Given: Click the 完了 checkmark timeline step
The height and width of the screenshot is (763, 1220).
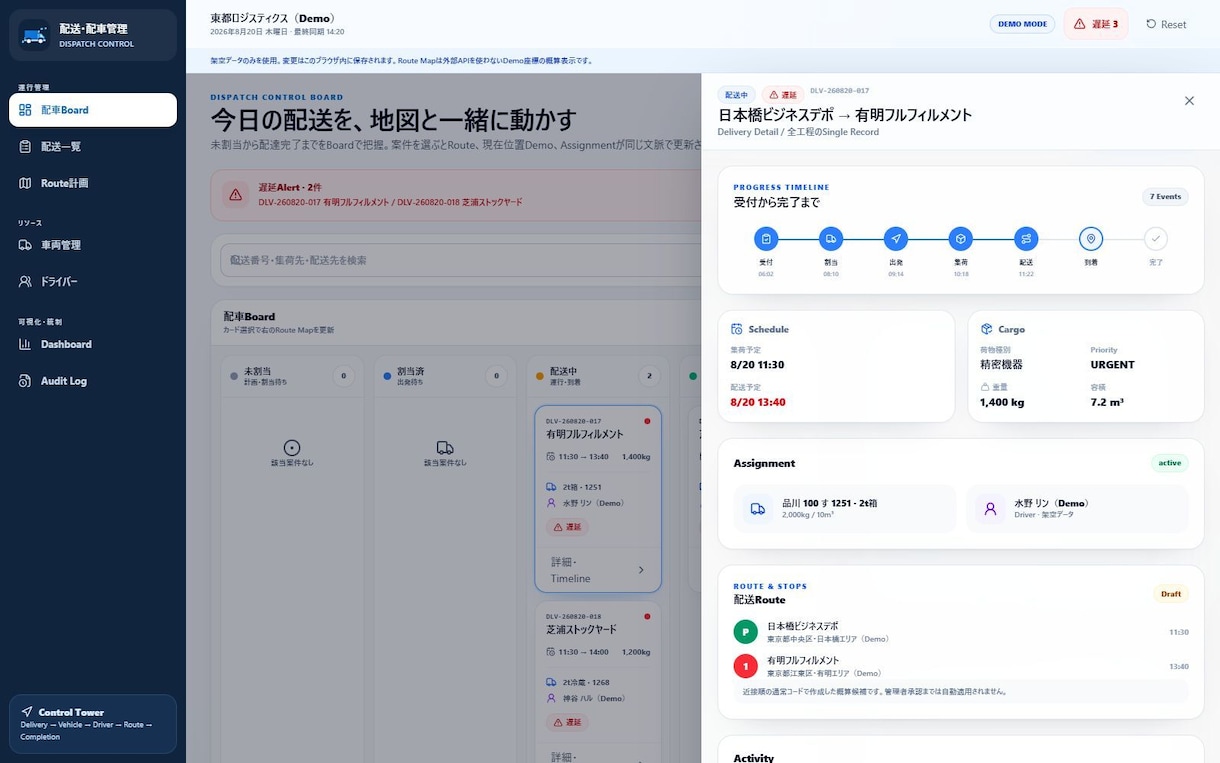Looking at the screenshot, I should (x=1156, y=239).
